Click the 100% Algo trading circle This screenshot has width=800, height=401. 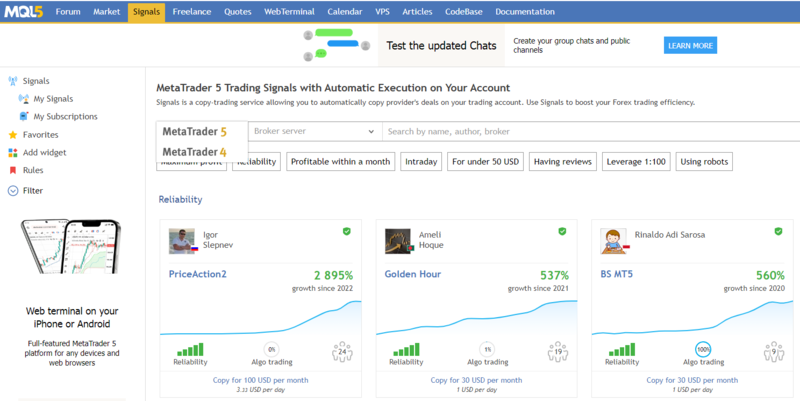[703, 349]
